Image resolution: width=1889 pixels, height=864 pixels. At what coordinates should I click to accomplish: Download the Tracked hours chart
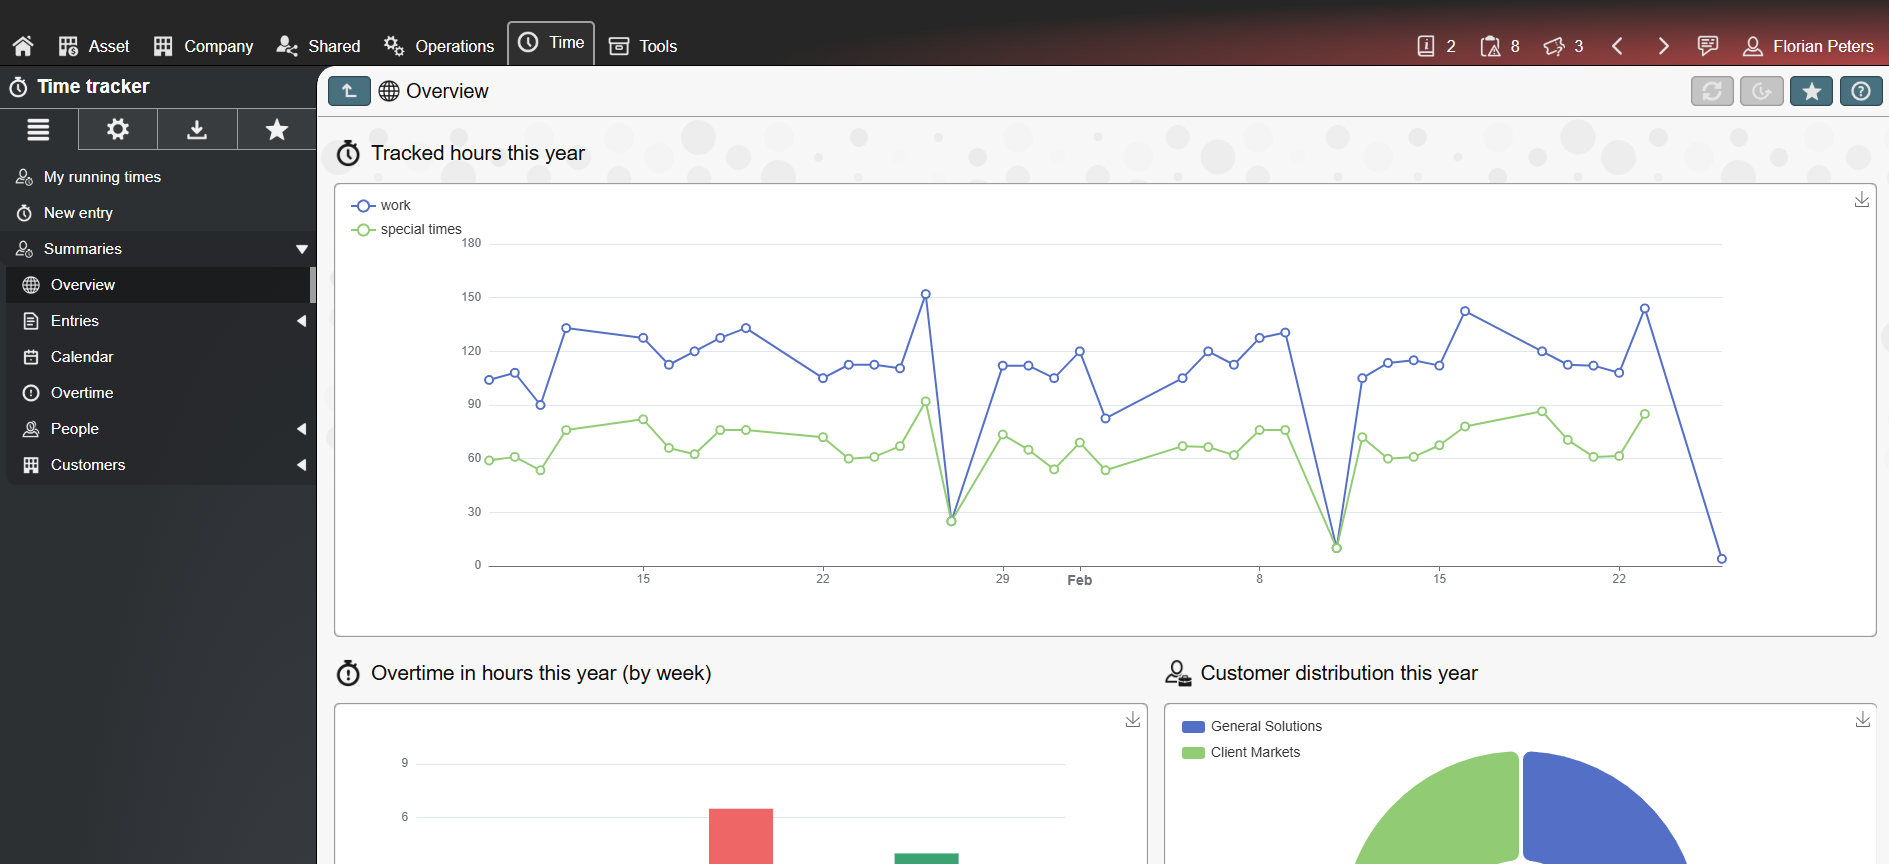click(x=1862, y=200)
